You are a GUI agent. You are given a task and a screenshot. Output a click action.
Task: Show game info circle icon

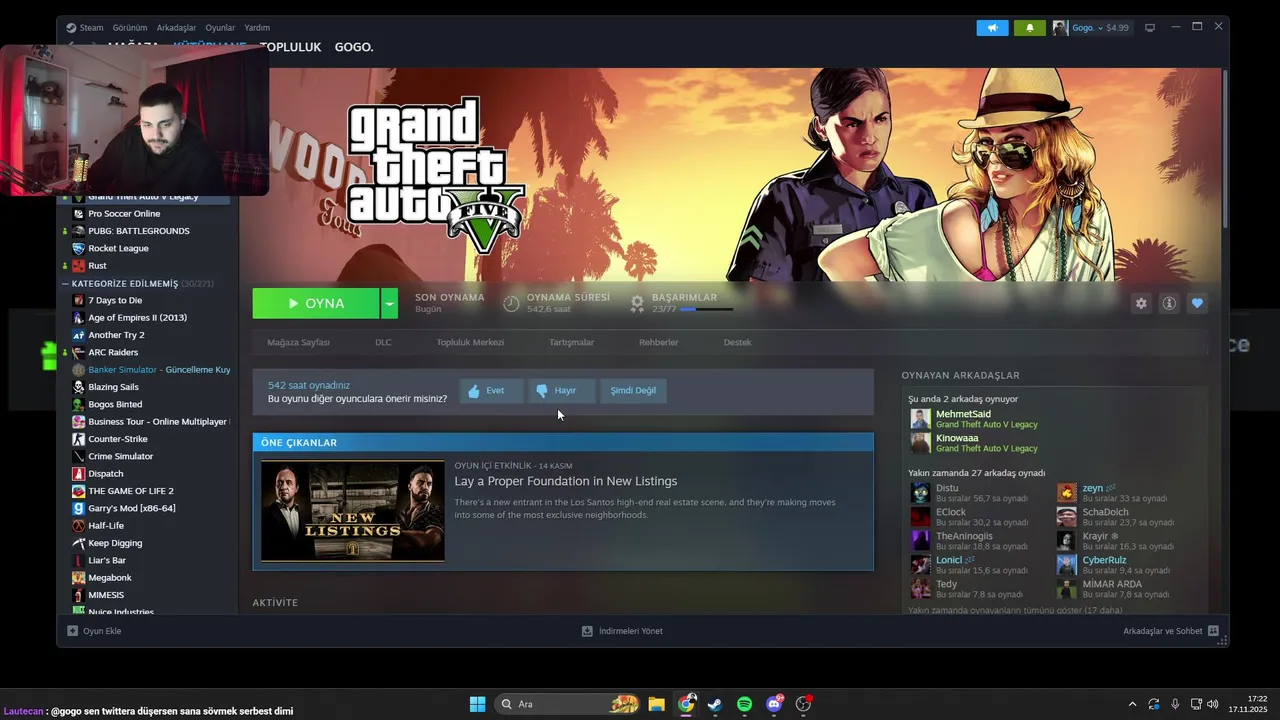[1168, 303]
